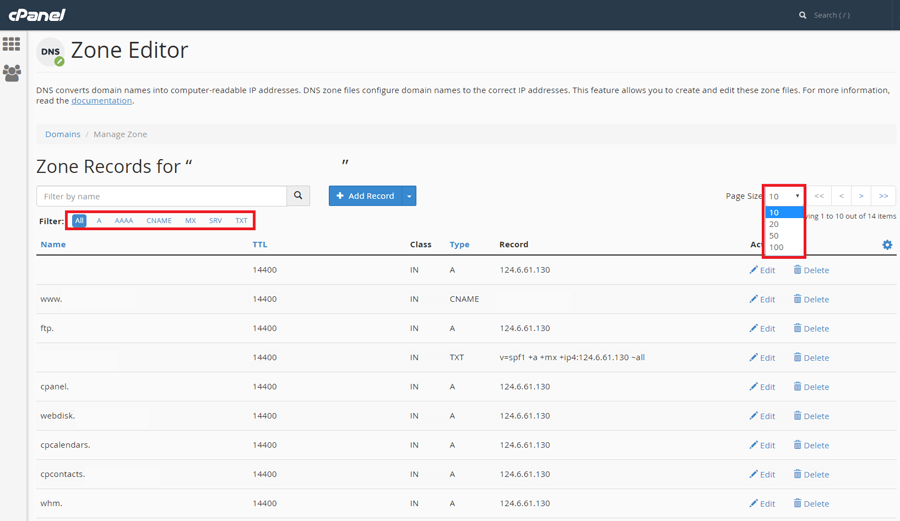Edit the ftp. record

coord(762,328)
